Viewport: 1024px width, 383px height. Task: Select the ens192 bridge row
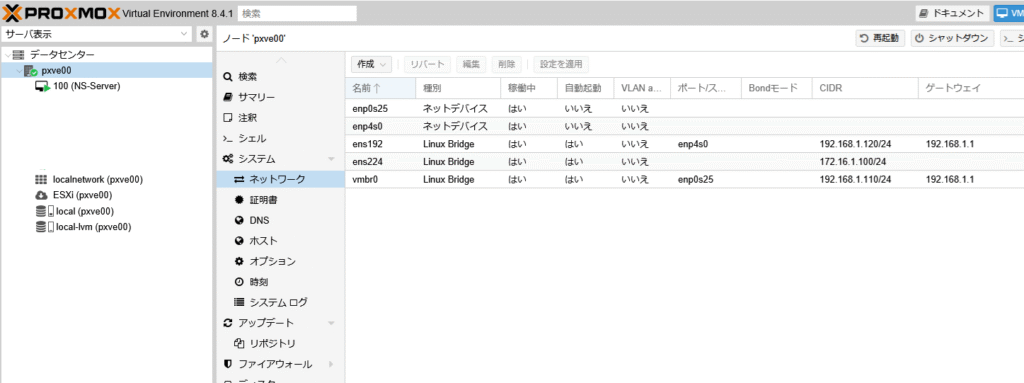684,144
